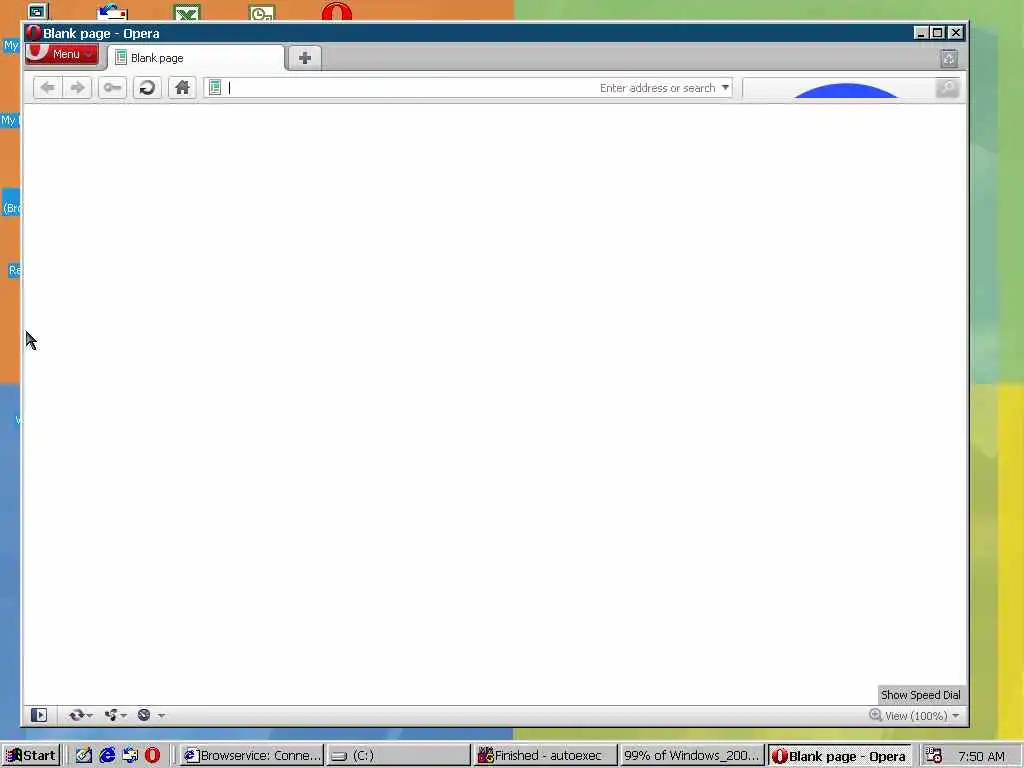Go back with the Back arrow
The image size is (1024, 768).
[x=48, y=88]
